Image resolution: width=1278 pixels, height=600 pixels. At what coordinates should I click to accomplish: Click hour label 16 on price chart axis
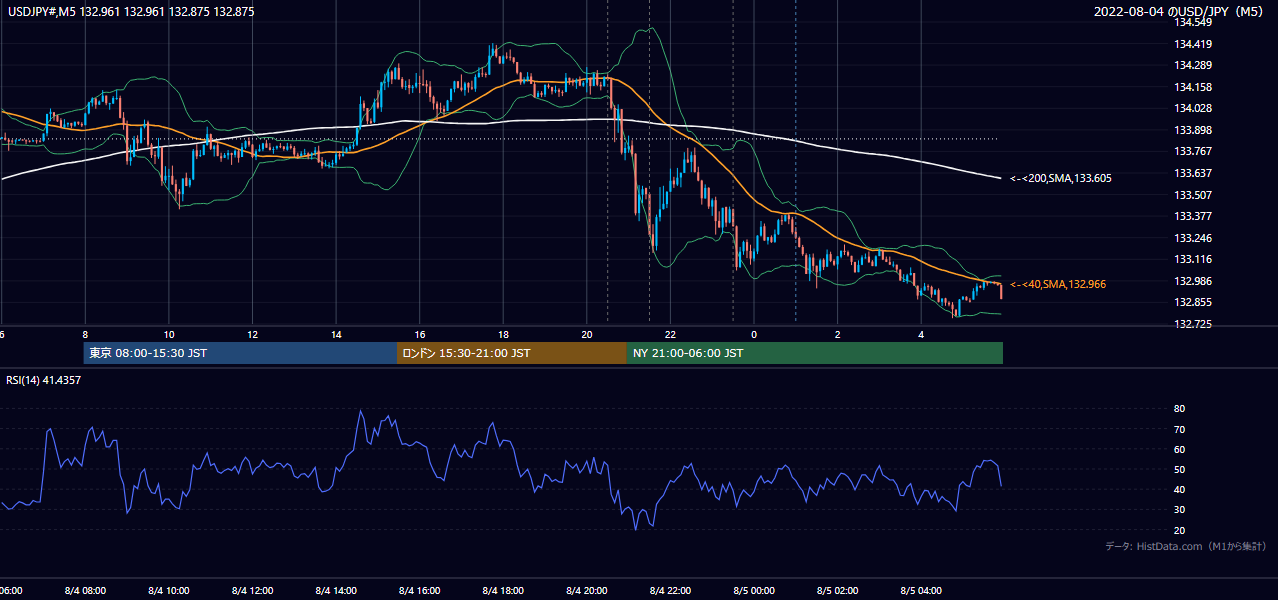point(420,335)
